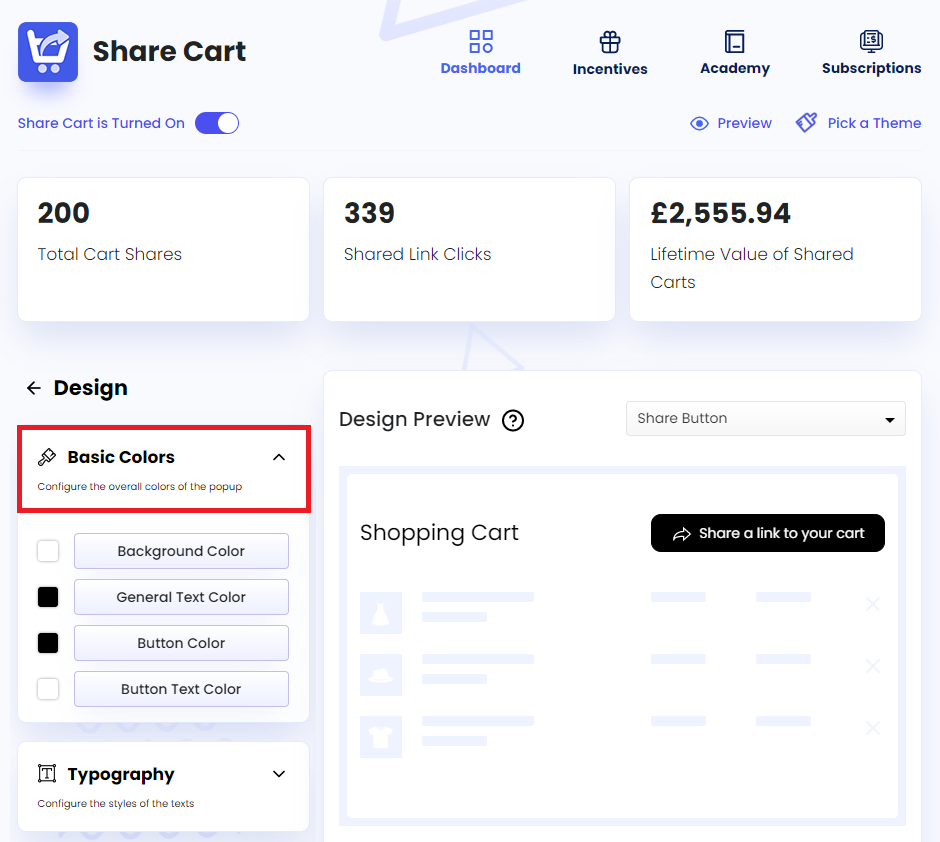Open the Background Color setting
This screenshot has width=940, height=842.
(181, 551)
